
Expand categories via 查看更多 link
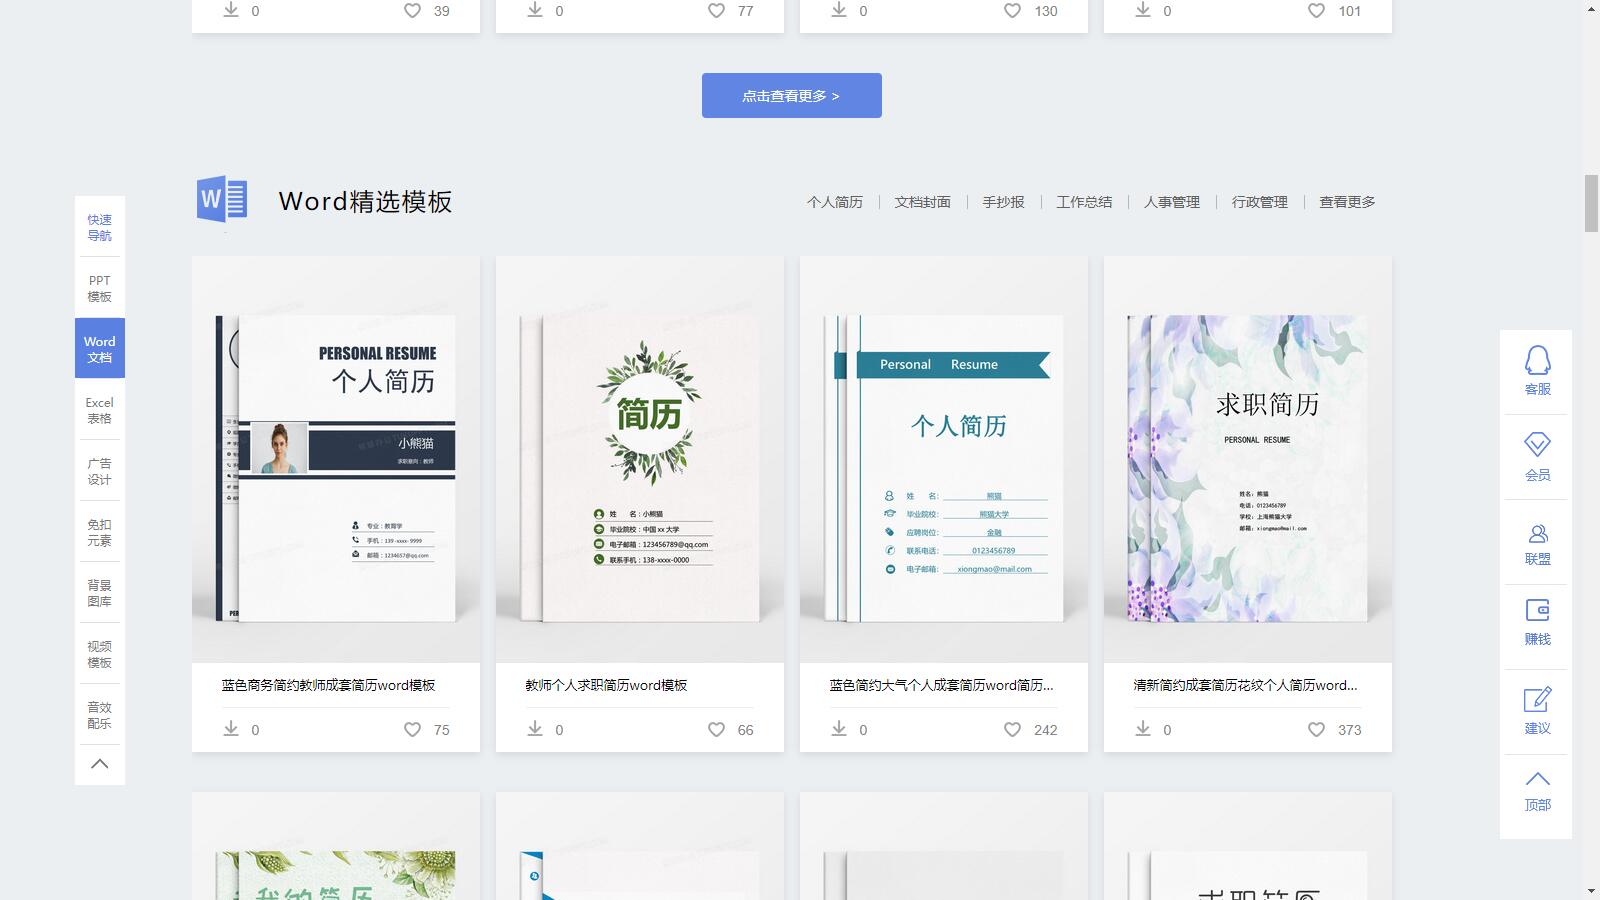[1346, 202]
